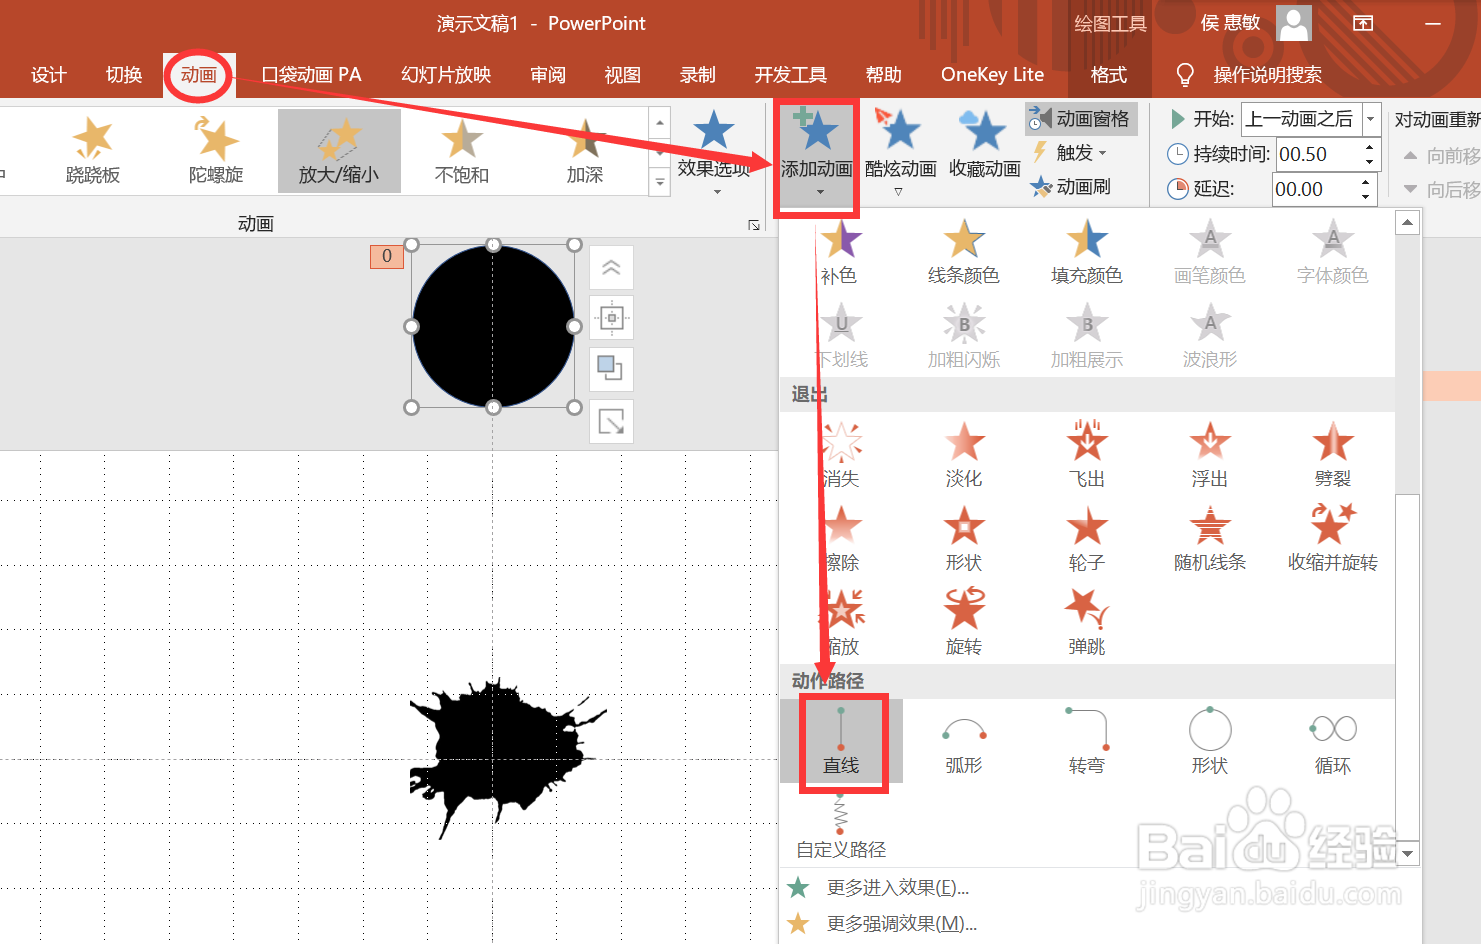Open the 幻灯片放映 slideshow tab

point(446,75)
